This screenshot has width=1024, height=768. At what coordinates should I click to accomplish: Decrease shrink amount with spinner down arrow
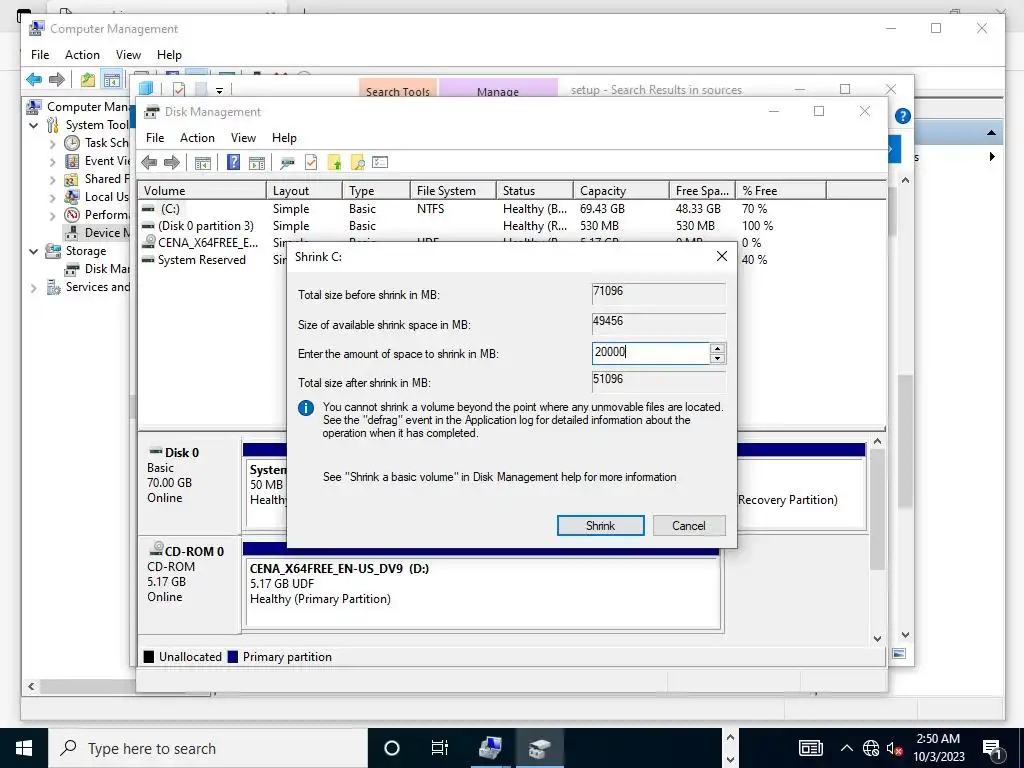(717, 359)
